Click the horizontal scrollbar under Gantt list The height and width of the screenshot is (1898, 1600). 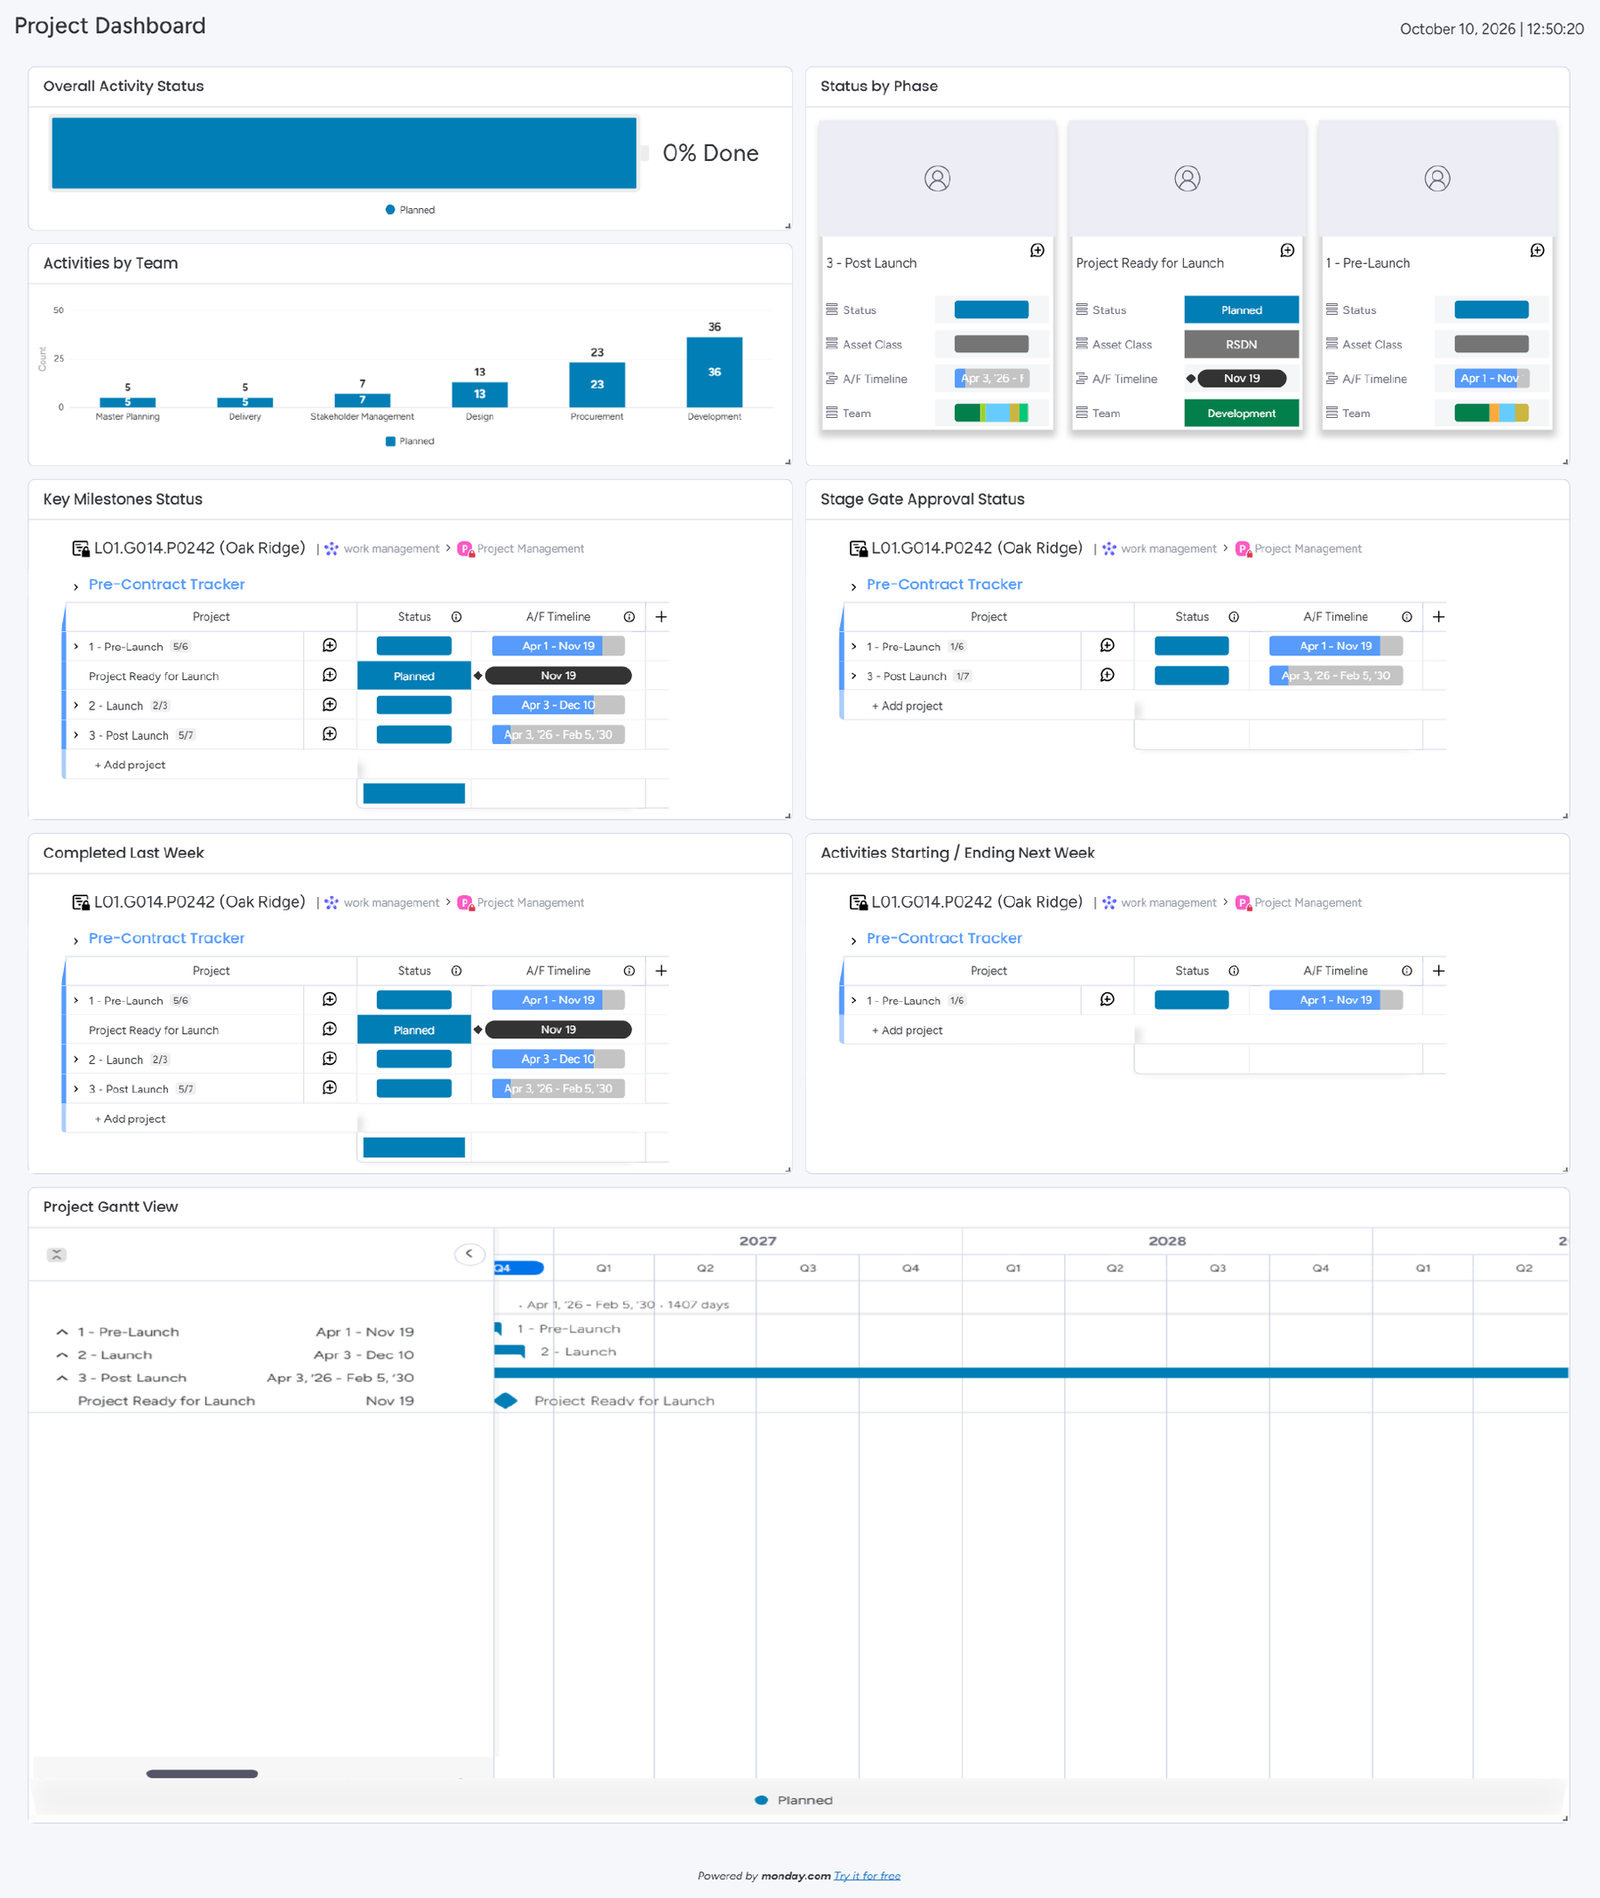(x=202, y=1774)
